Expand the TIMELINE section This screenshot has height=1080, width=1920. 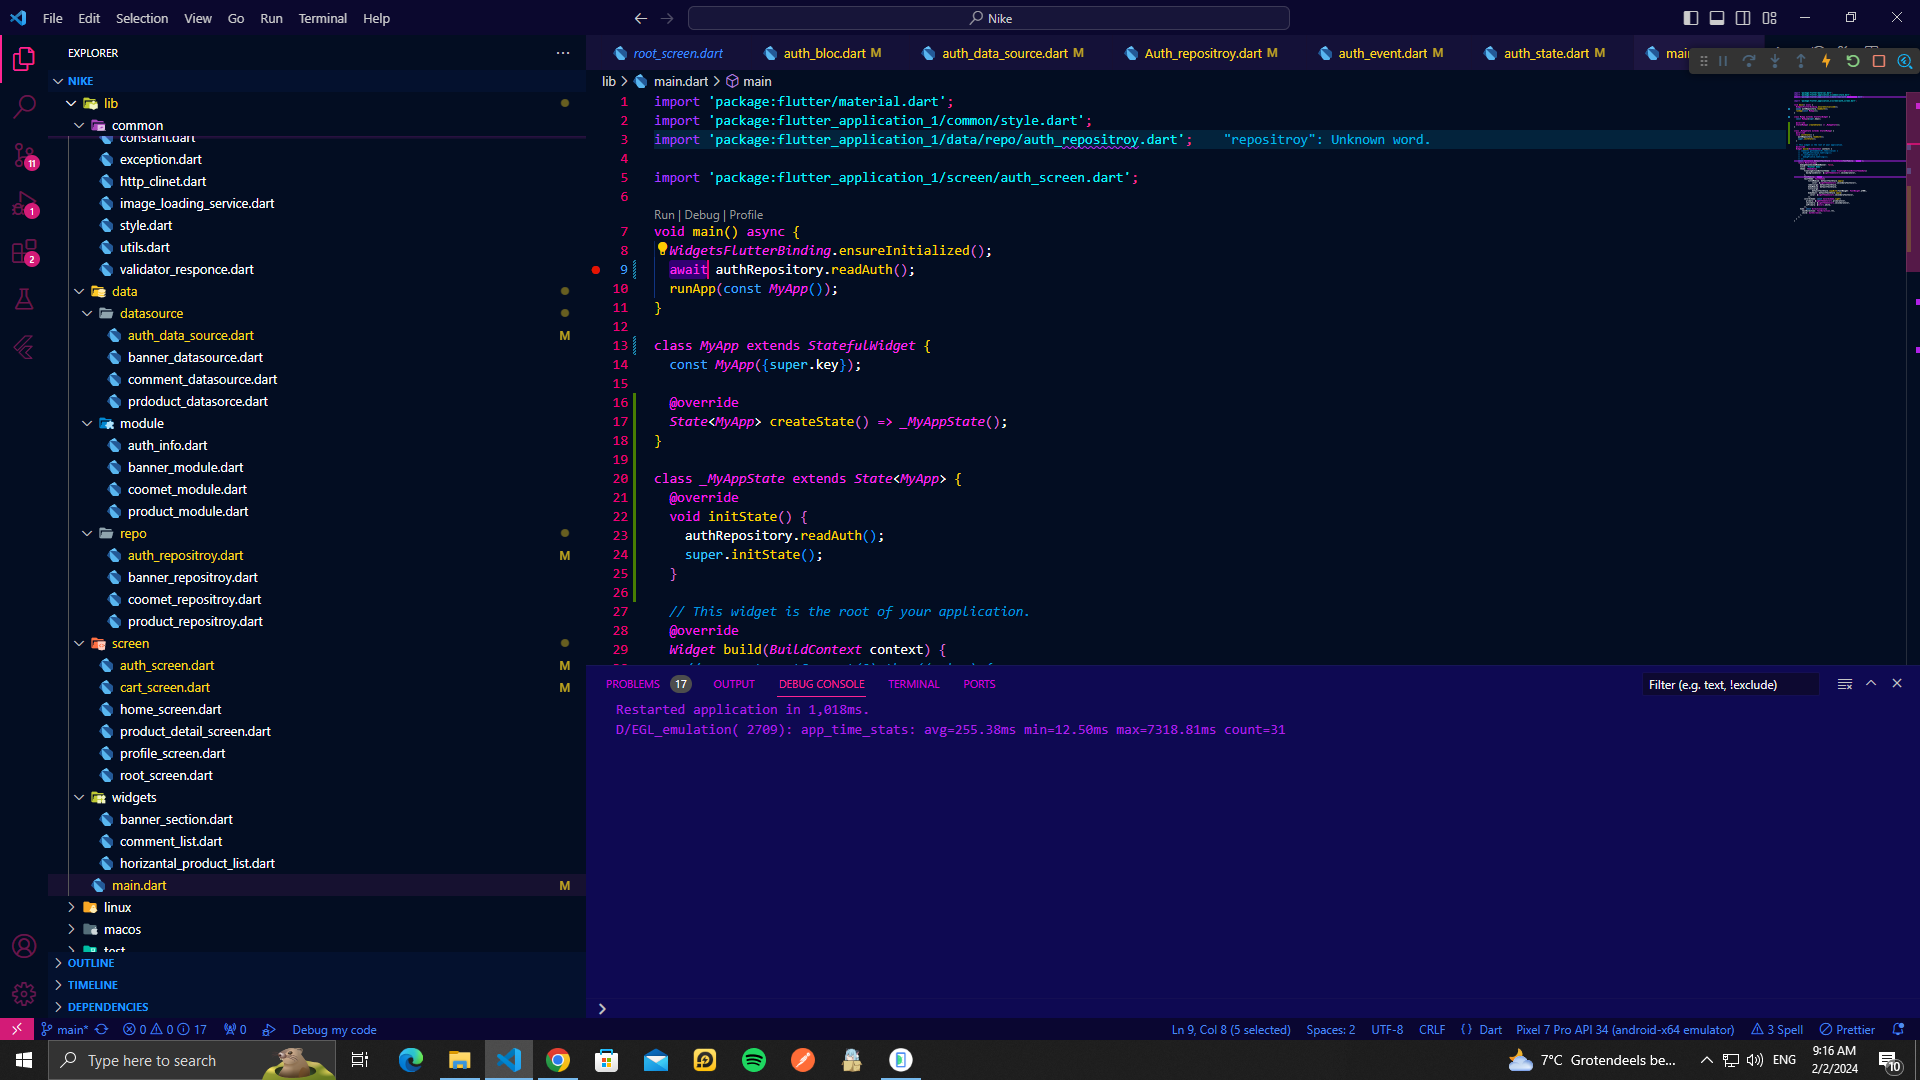(x=92, y=985)
